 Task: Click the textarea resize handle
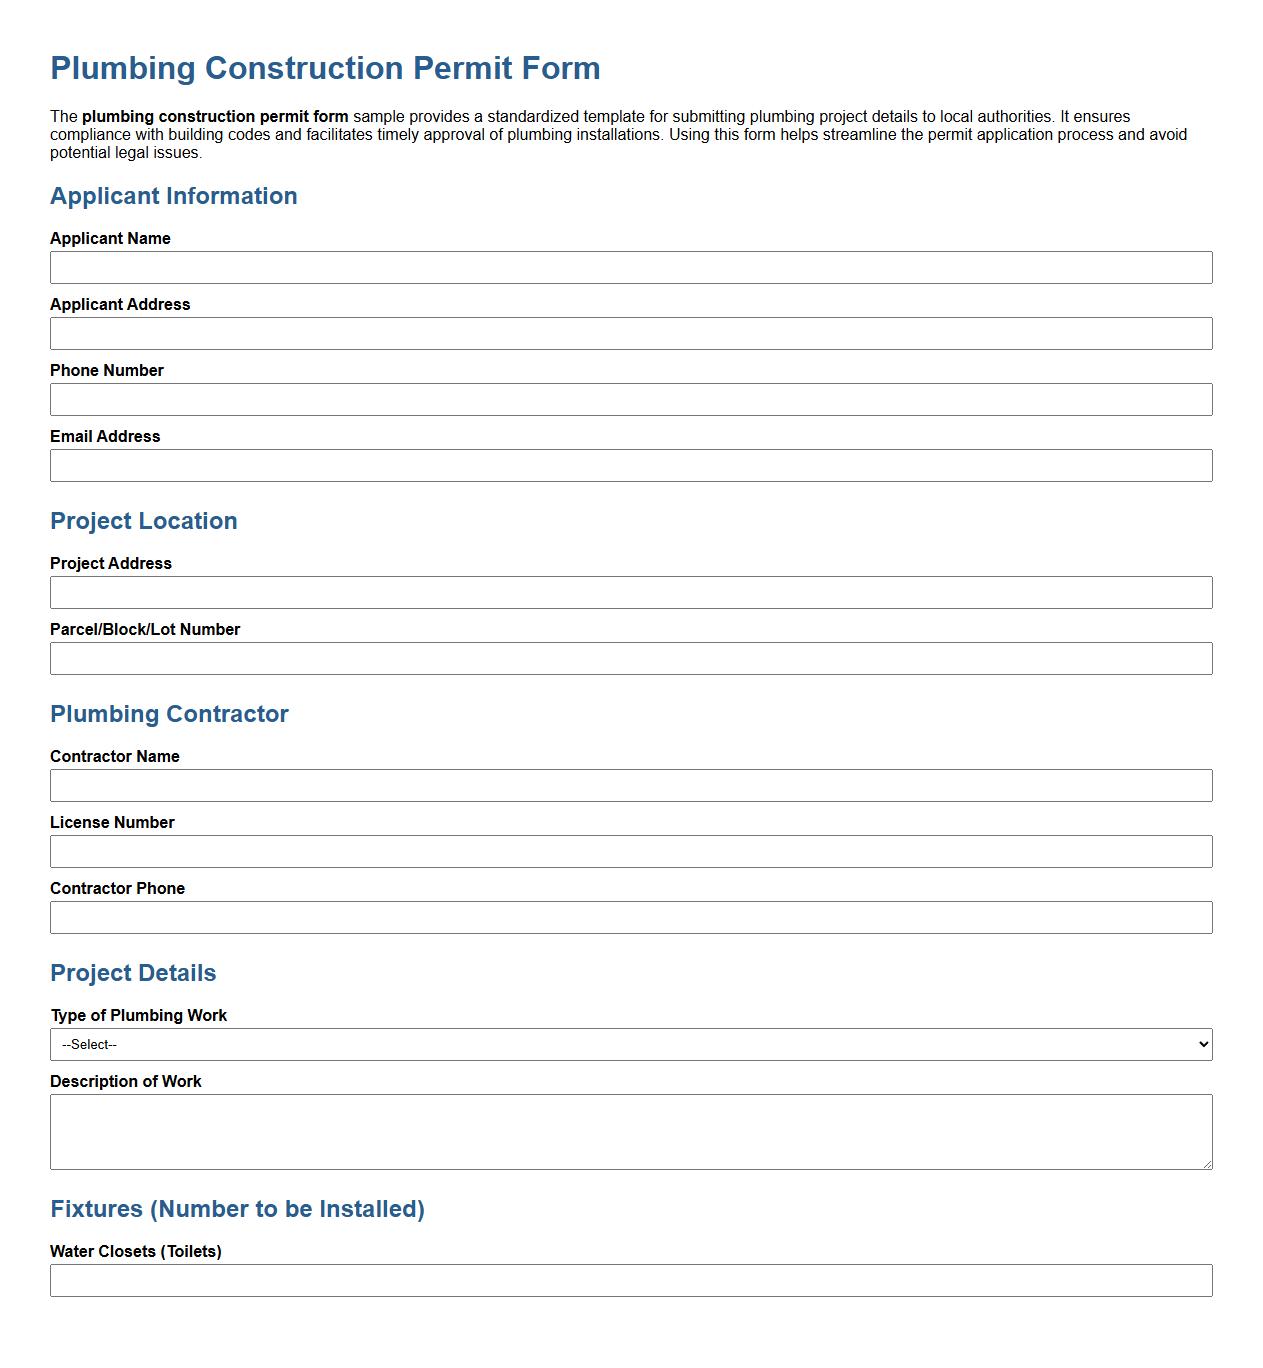point(1207,1162)
